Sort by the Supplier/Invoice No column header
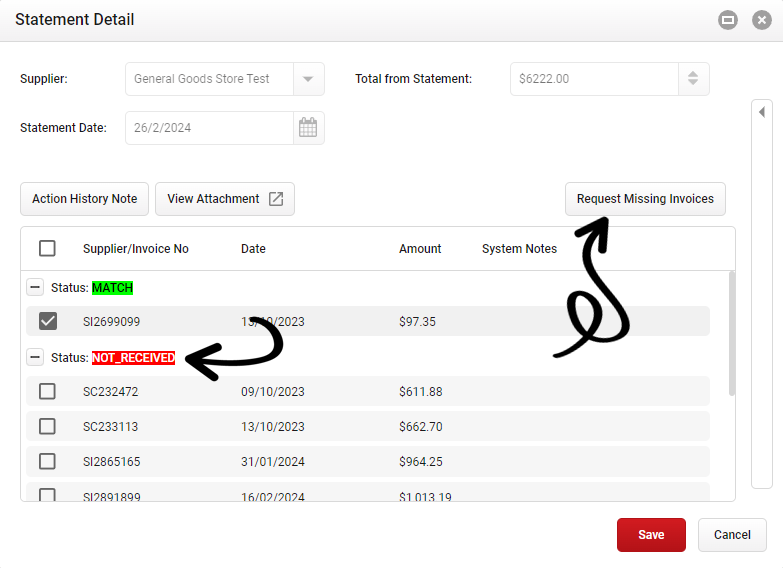Screen dimensions: 783x568 tap(136, 249)
